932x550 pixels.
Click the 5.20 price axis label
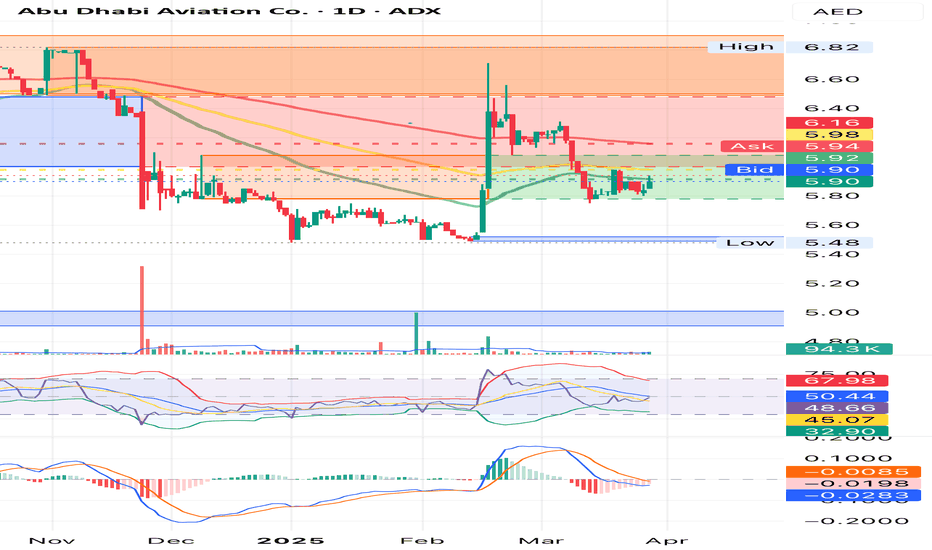[832, 283]
